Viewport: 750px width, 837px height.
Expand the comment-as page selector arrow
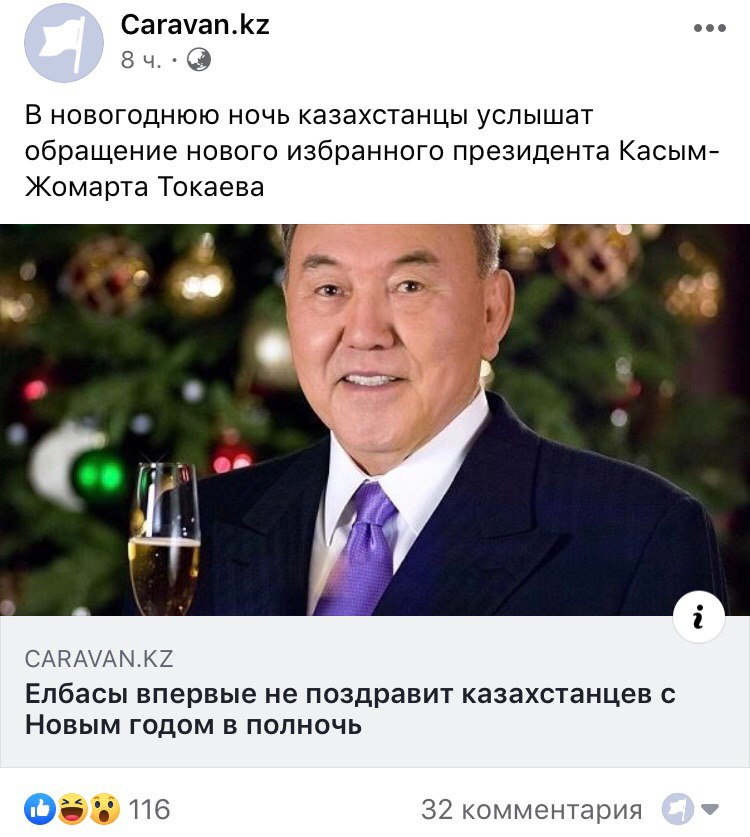(710, 810)
